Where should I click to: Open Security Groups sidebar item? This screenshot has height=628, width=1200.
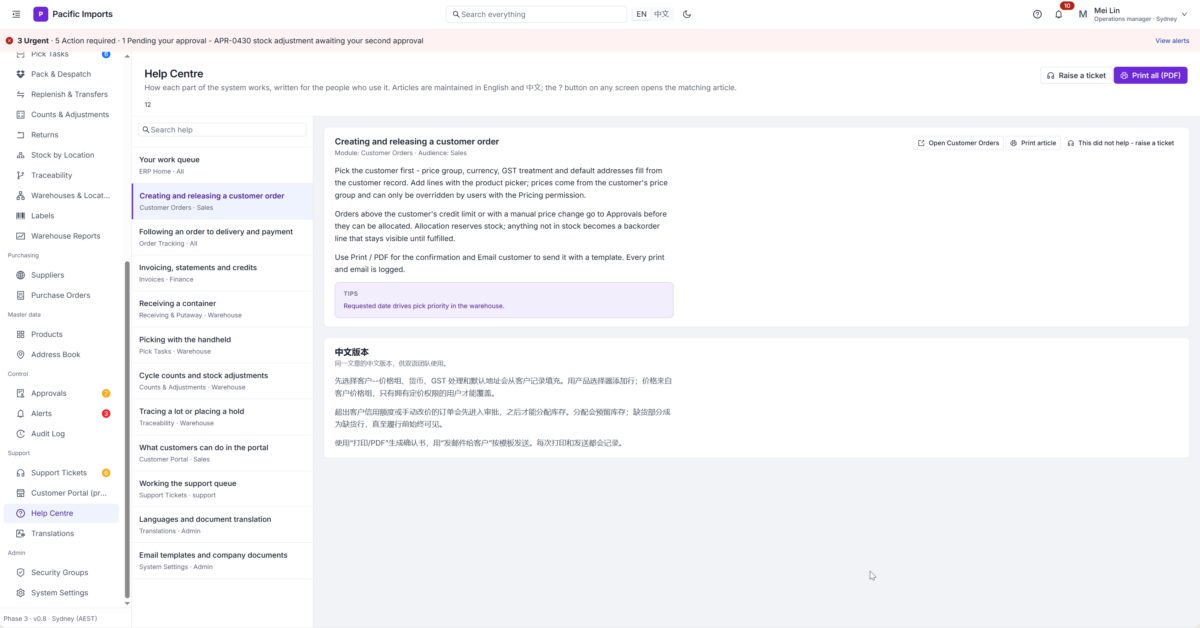click(x=61, y=573)
